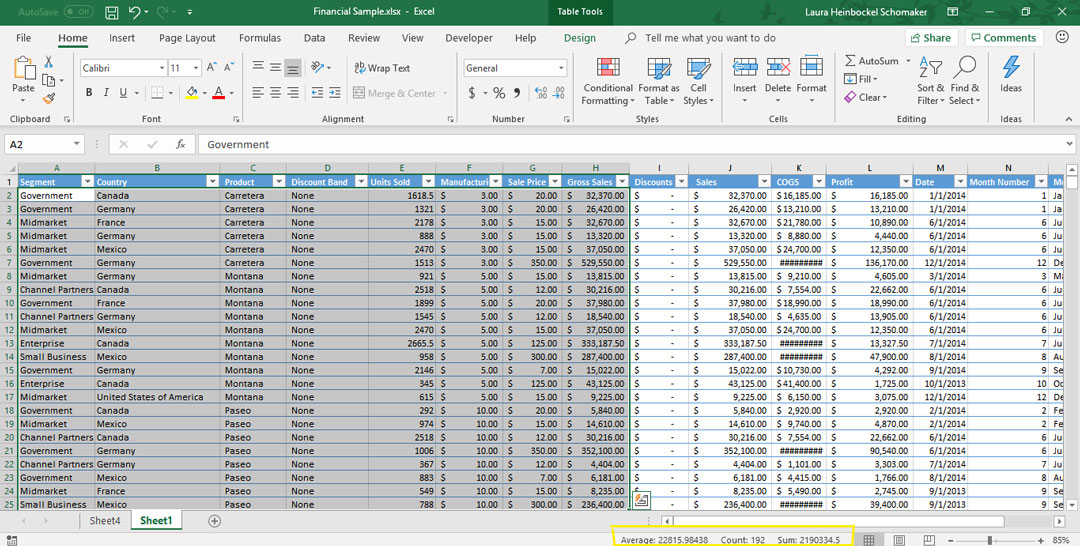This screenshot has height=546, width=1080.
Task: Toggle Wrap Text
Action: coord(382,67)
